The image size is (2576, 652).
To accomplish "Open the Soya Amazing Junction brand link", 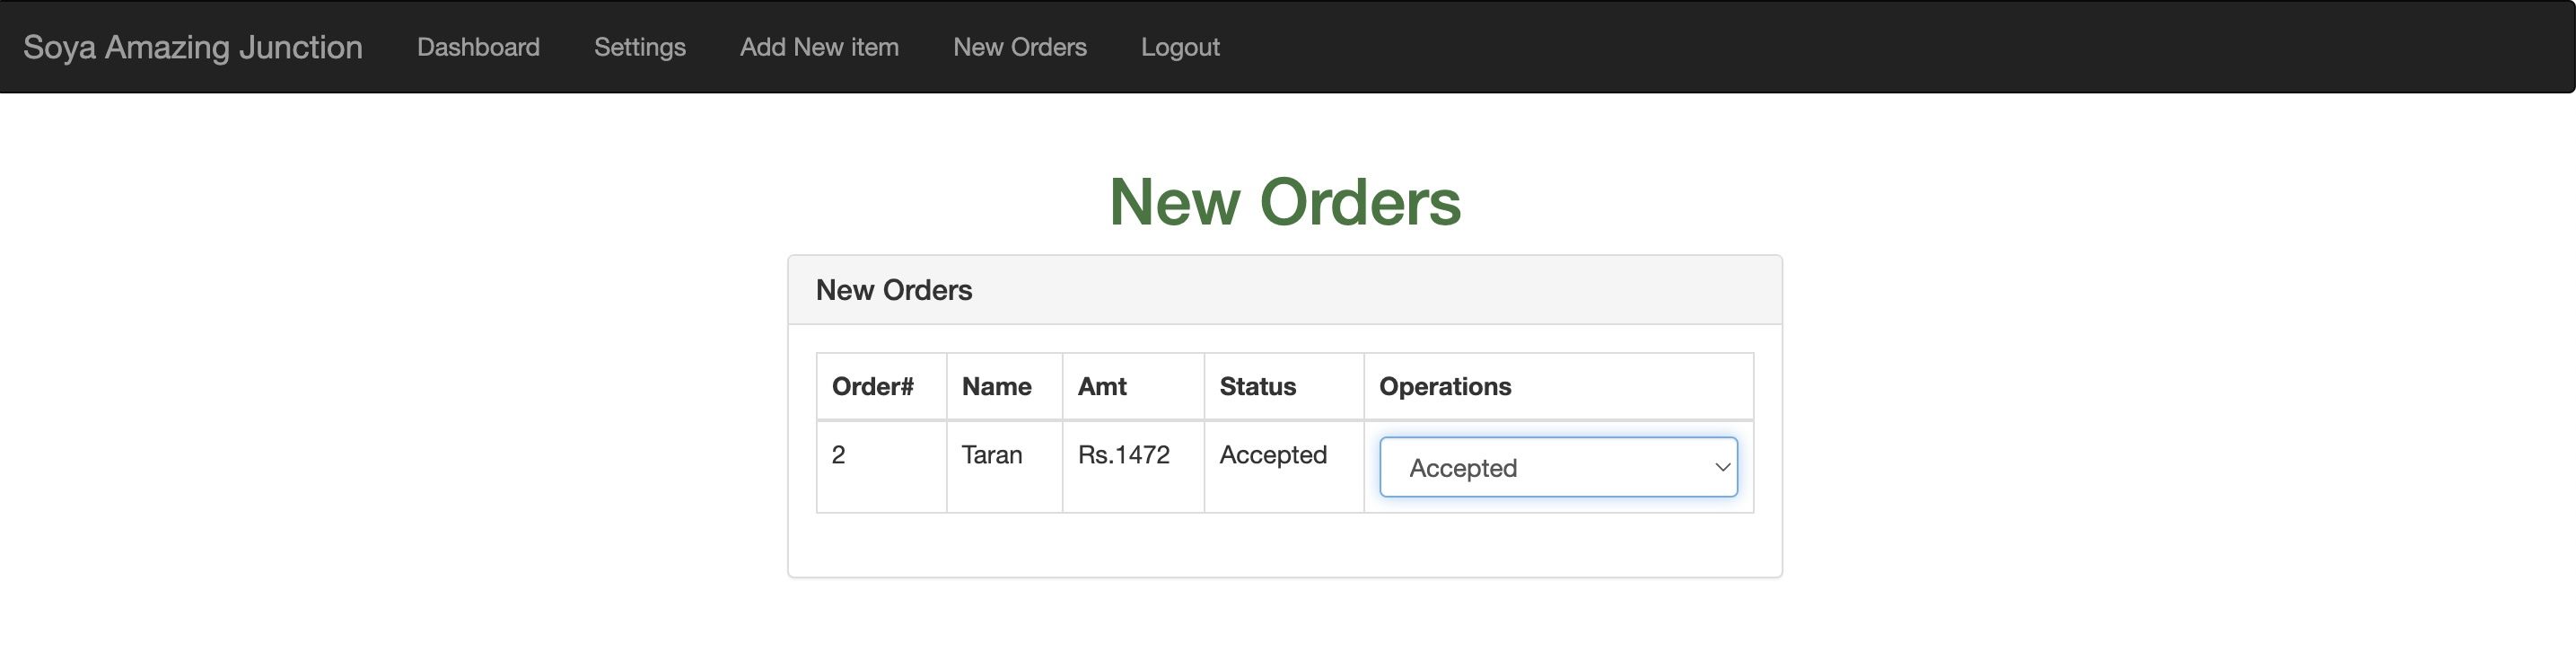I will 192,47.
